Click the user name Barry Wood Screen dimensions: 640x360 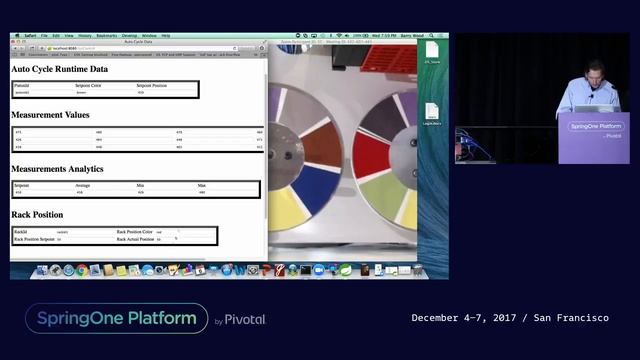(x=412, y=36)
